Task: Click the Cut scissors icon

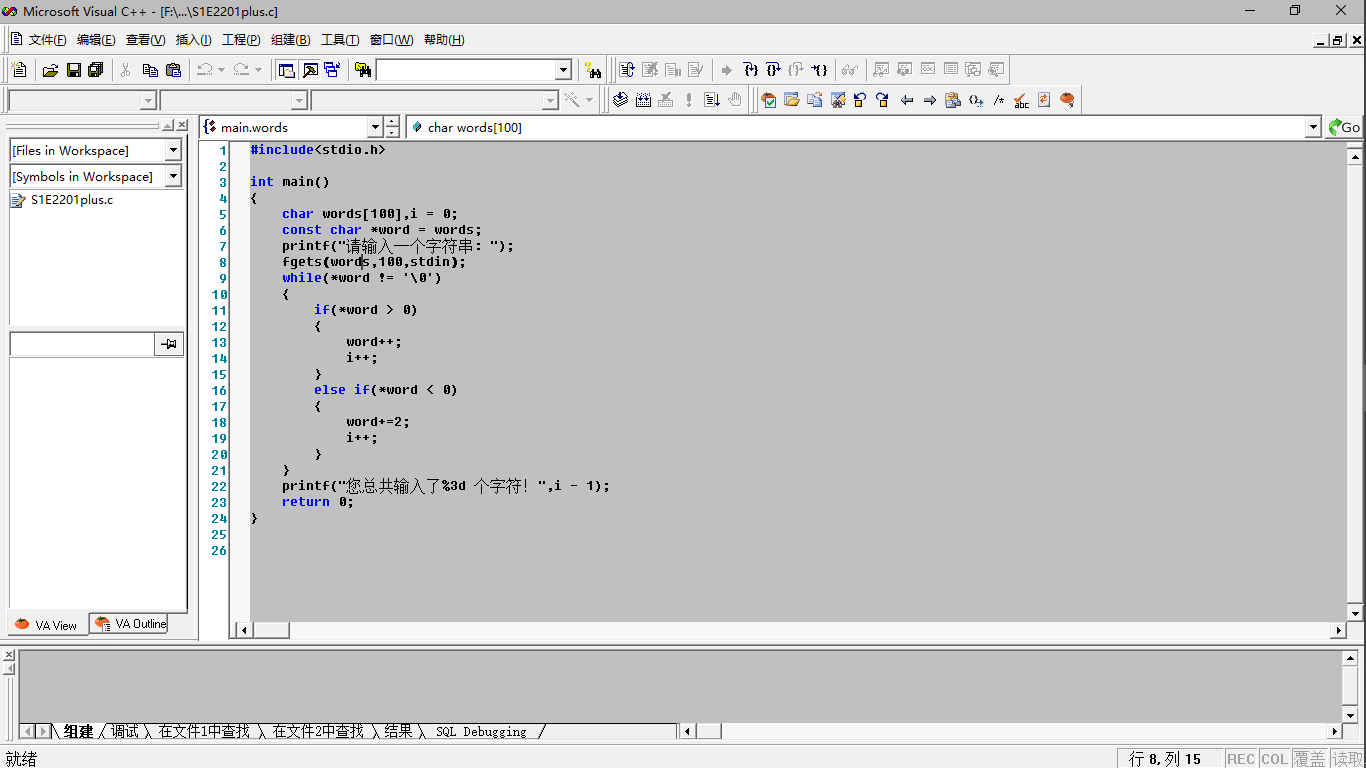Action: pos(126,70)
